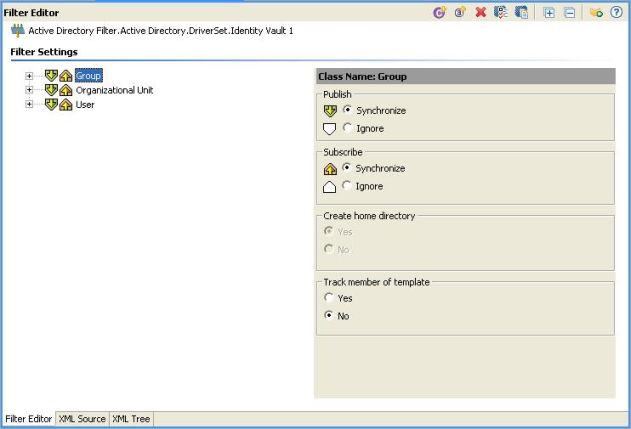Click the User row subscribe arrow icon

tap(66, 105)
